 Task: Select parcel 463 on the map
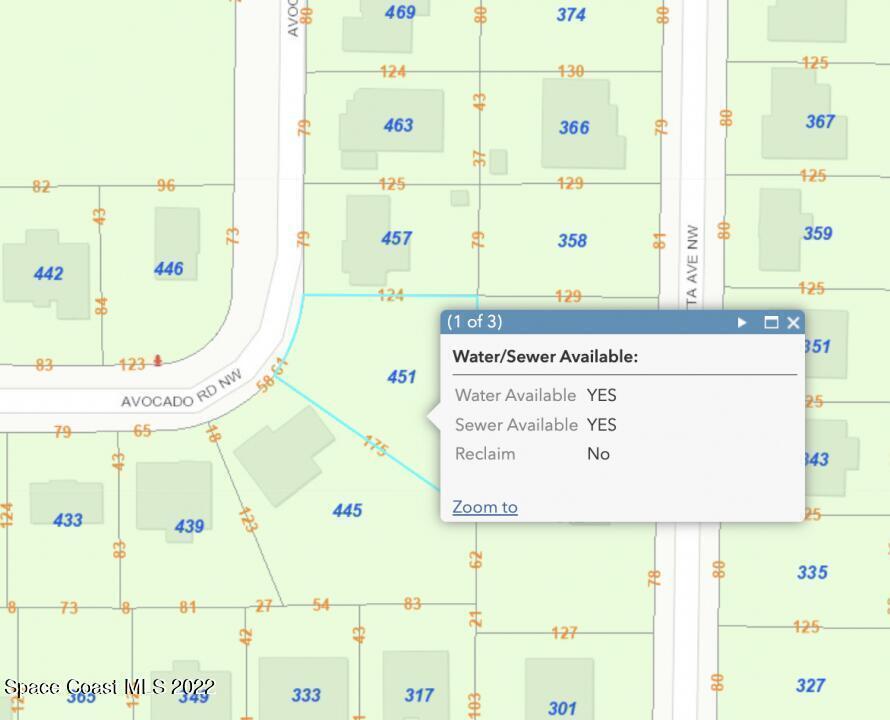pos(398,125)
